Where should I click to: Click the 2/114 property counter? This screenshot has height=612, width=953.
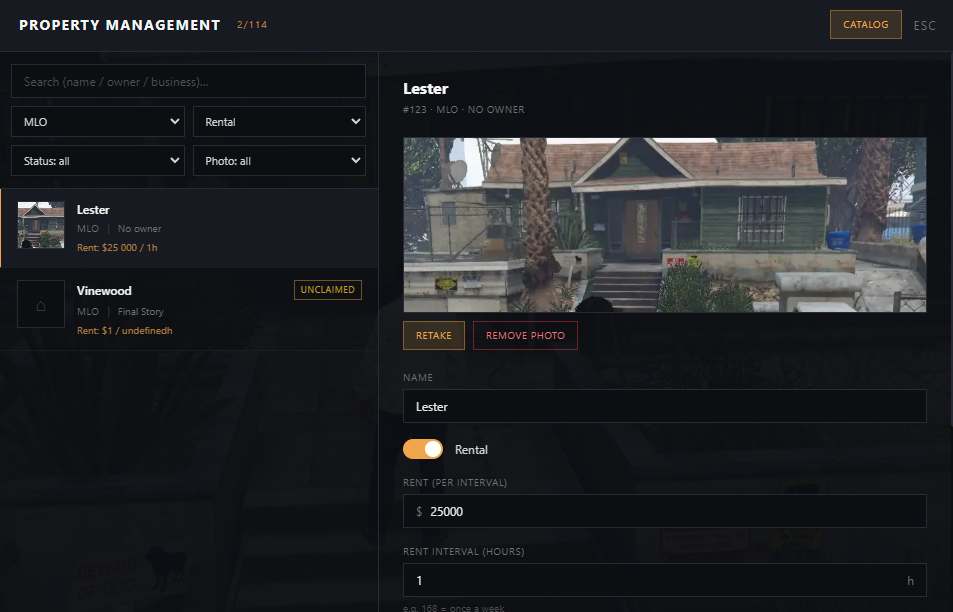coord(252,25)
